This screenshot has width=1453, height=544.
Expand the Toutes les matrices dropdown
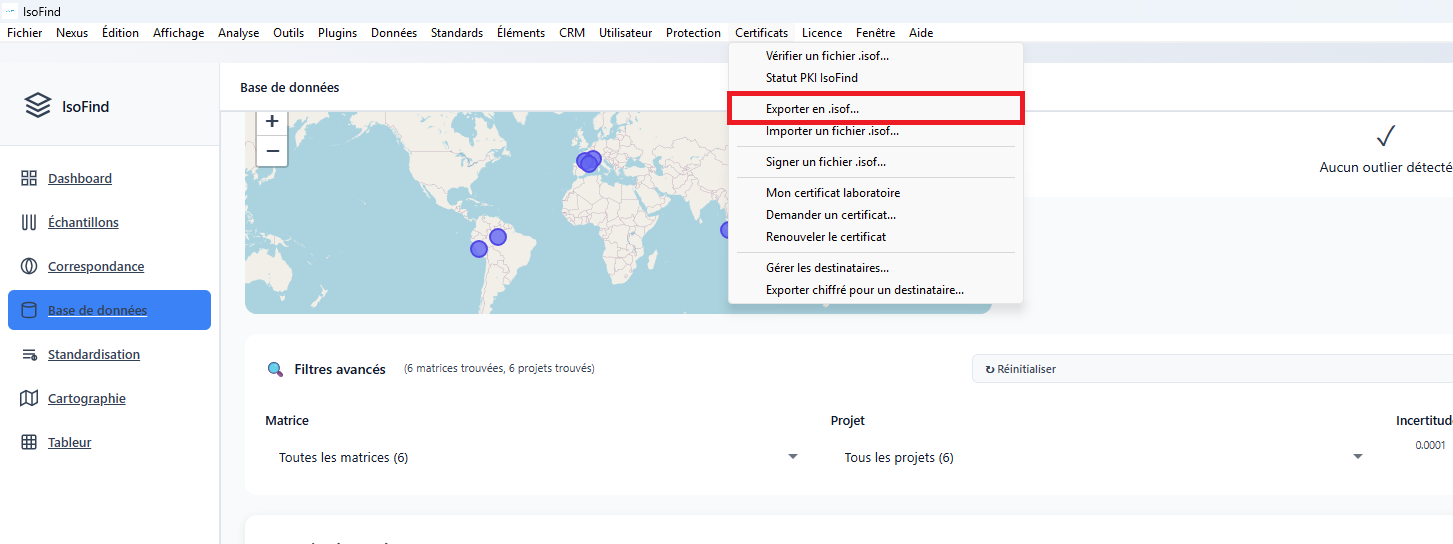pyautogui.click(x=537, y=457)
